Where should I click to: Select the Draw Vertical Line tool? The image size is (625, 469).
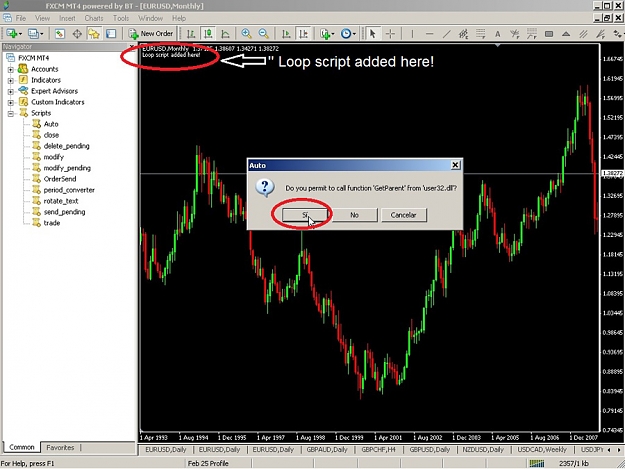[x=412, y=34]
